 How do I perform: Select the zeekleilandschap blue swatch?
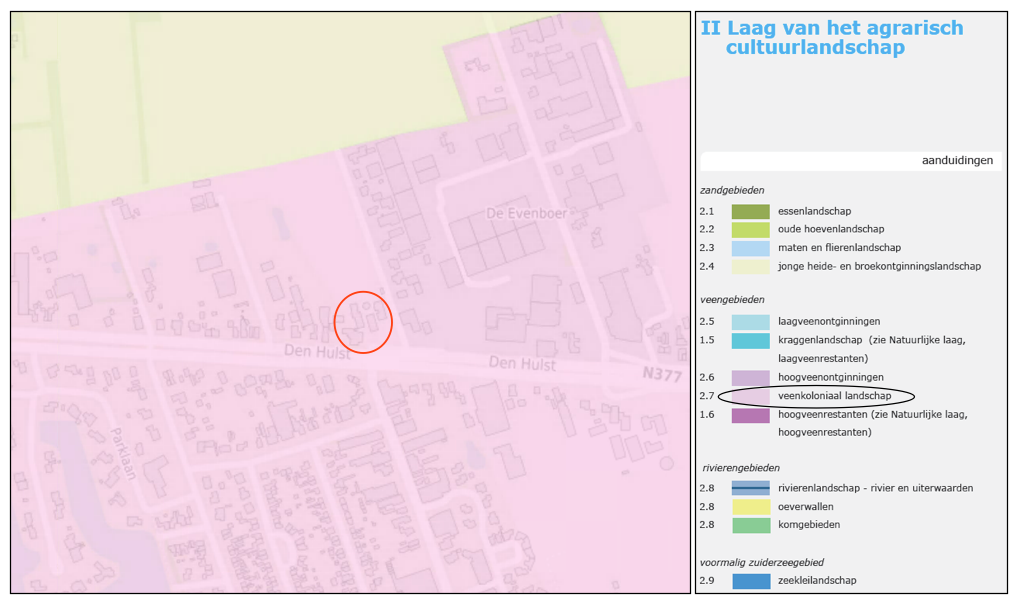click(750, 580)
